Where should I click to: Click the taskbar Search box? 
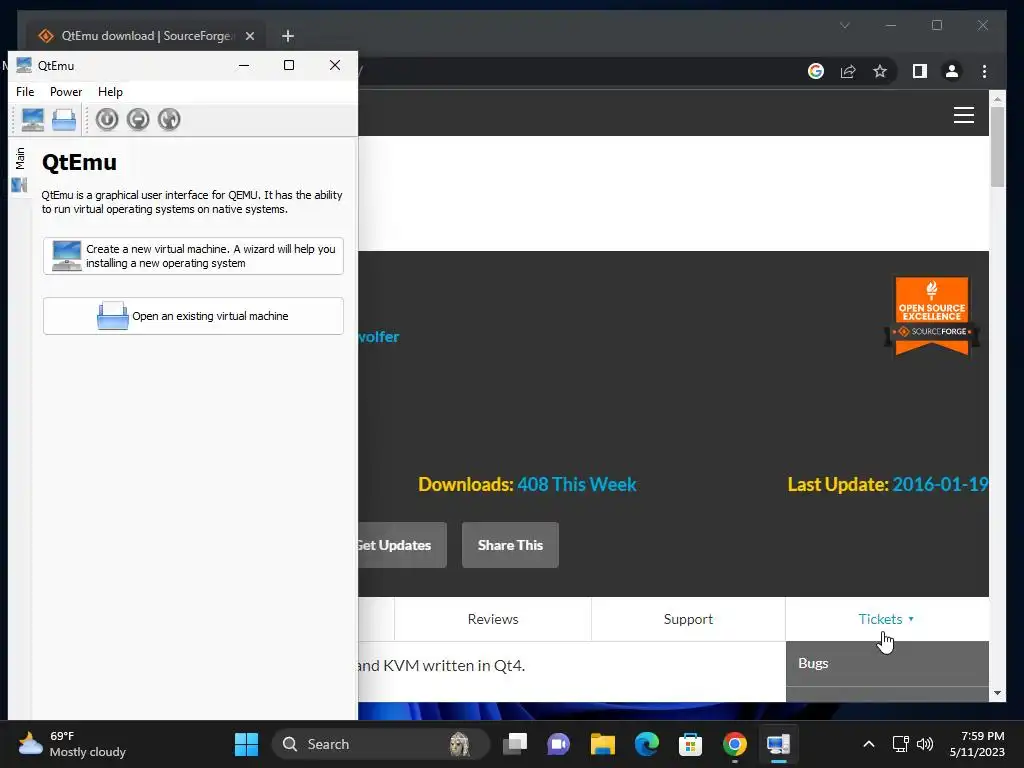pyautogui.click(x=380, y=744)
